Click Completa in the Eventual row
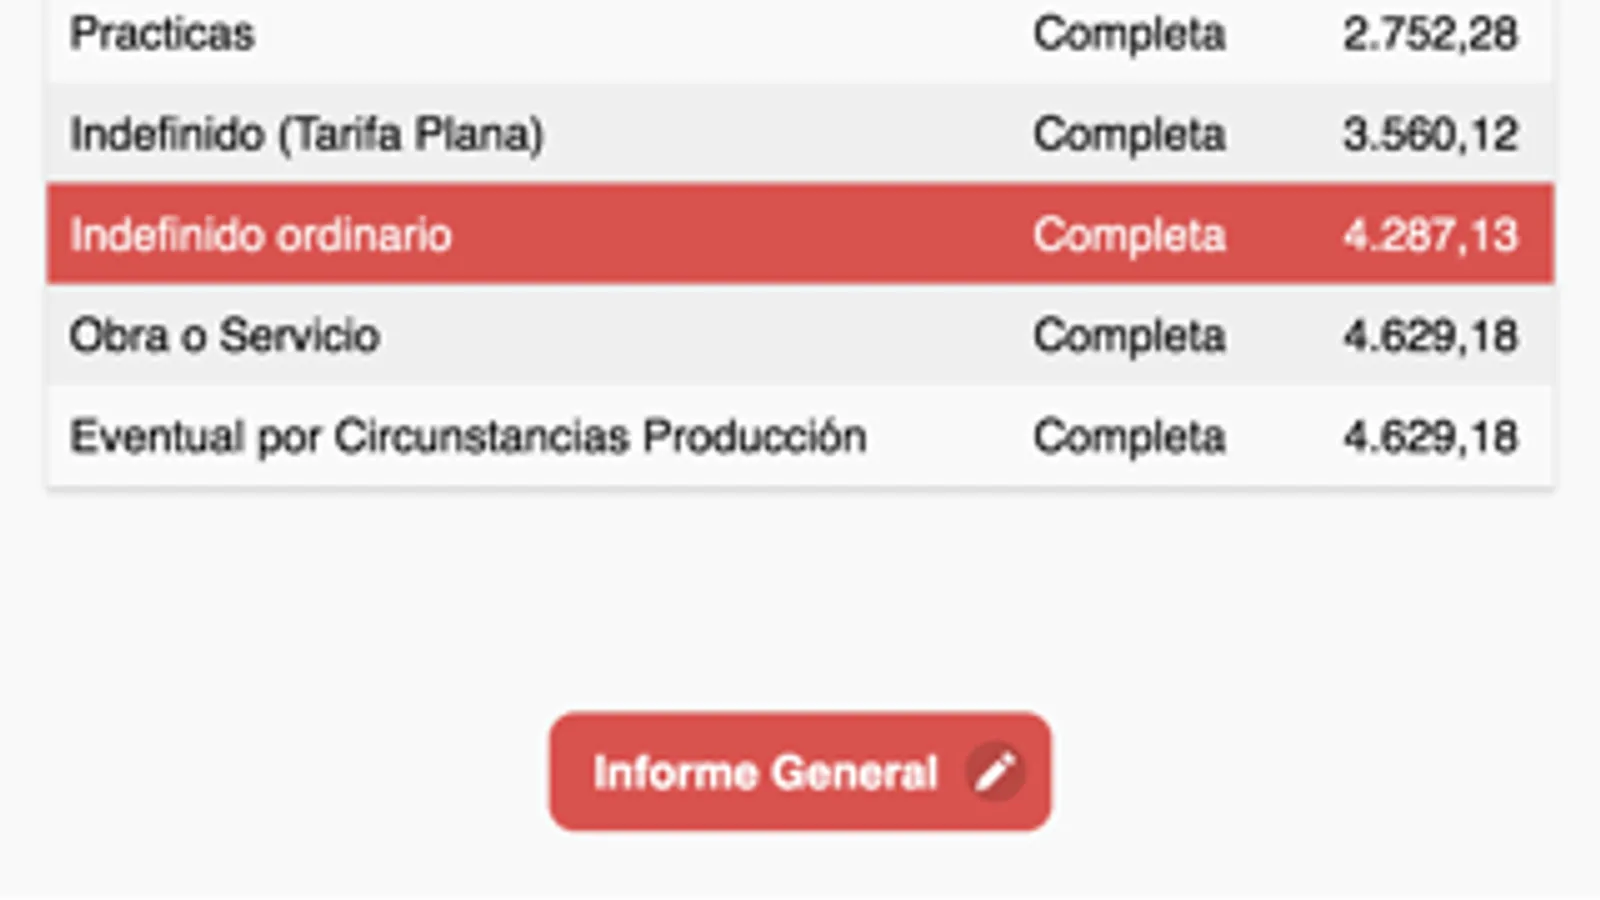The height and width of the screenshot is (900, 1600). (1129, 437)
